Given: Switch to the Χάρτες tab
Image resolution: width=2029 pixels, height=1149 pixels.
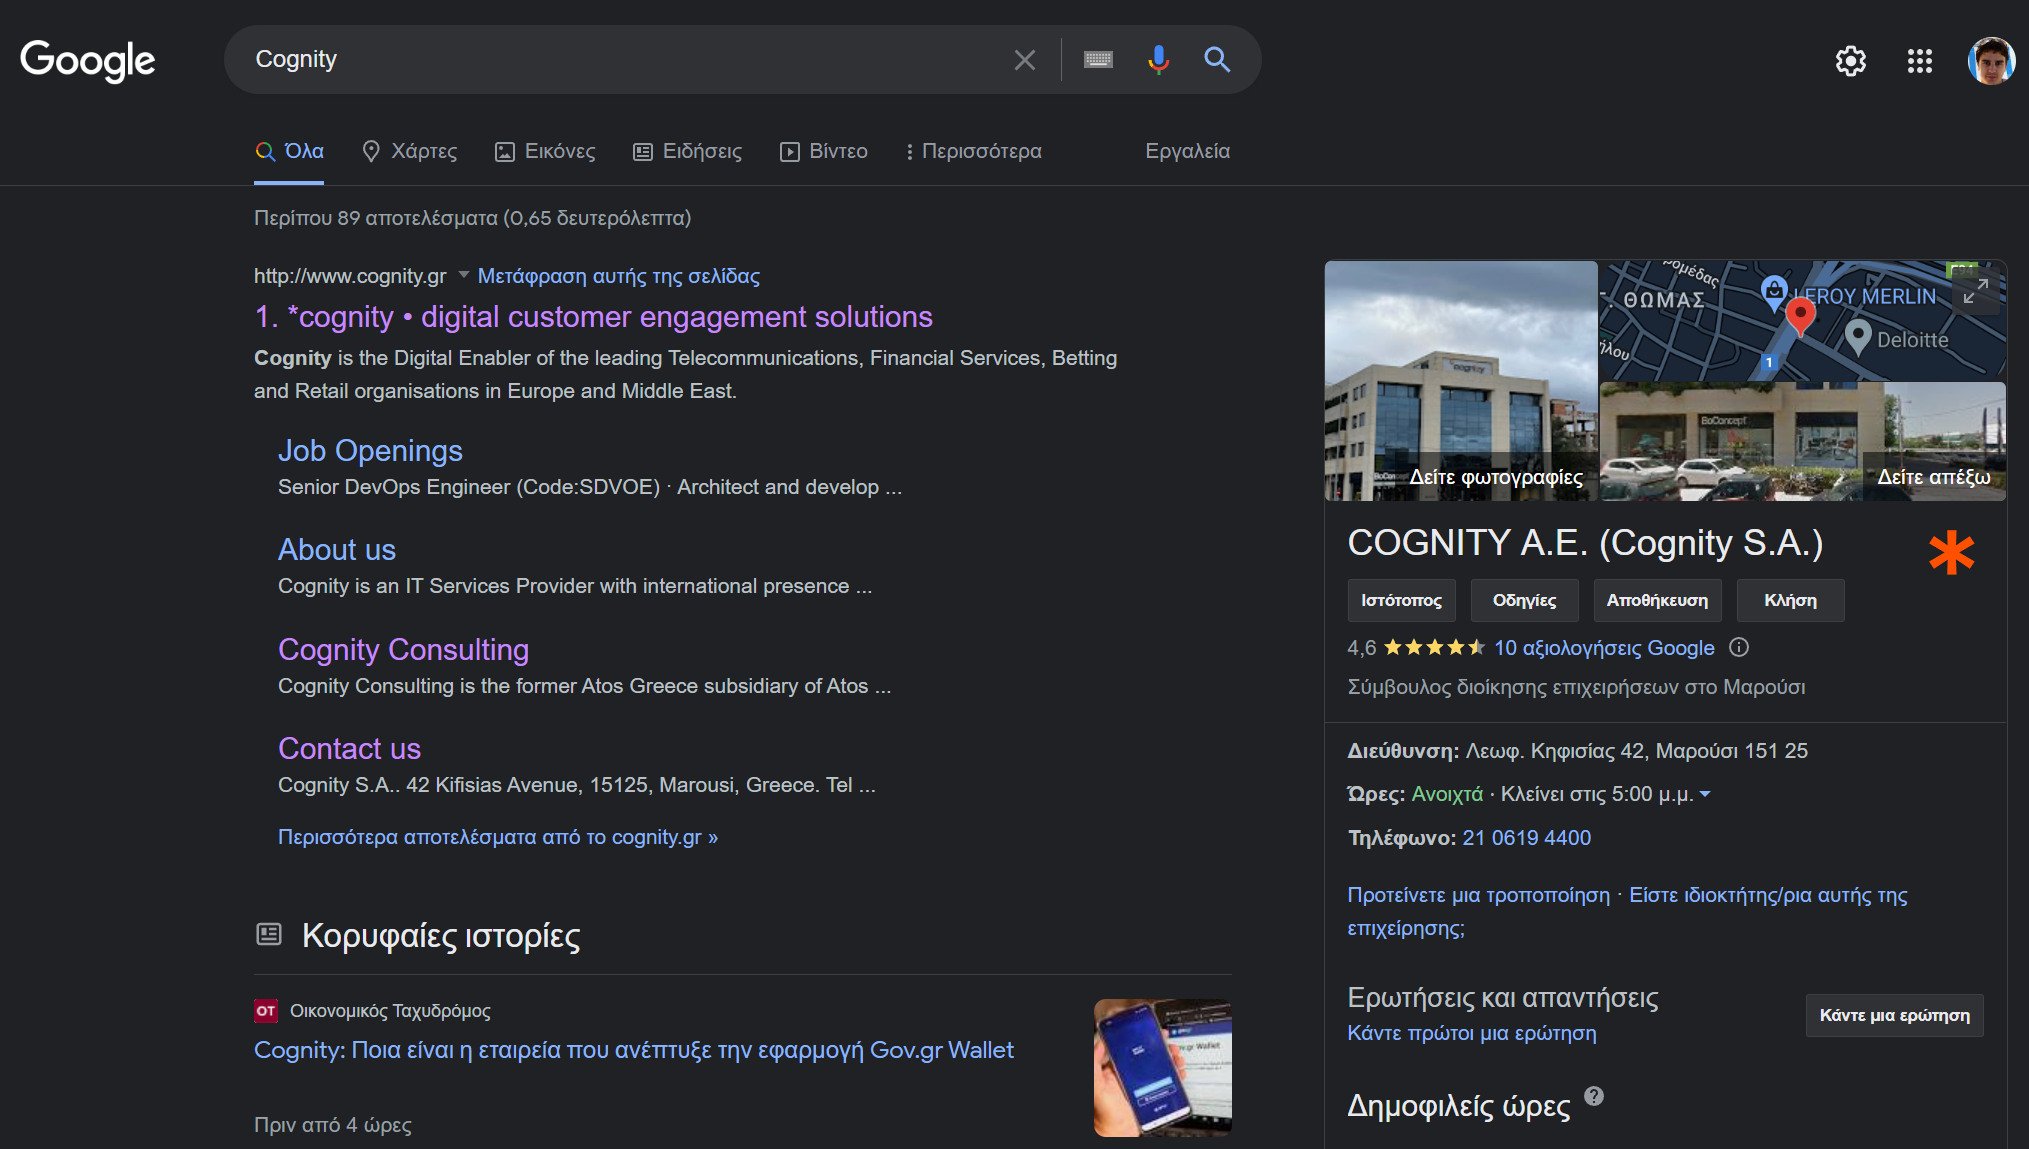Looking at the screenshot, I should [409, 151].
